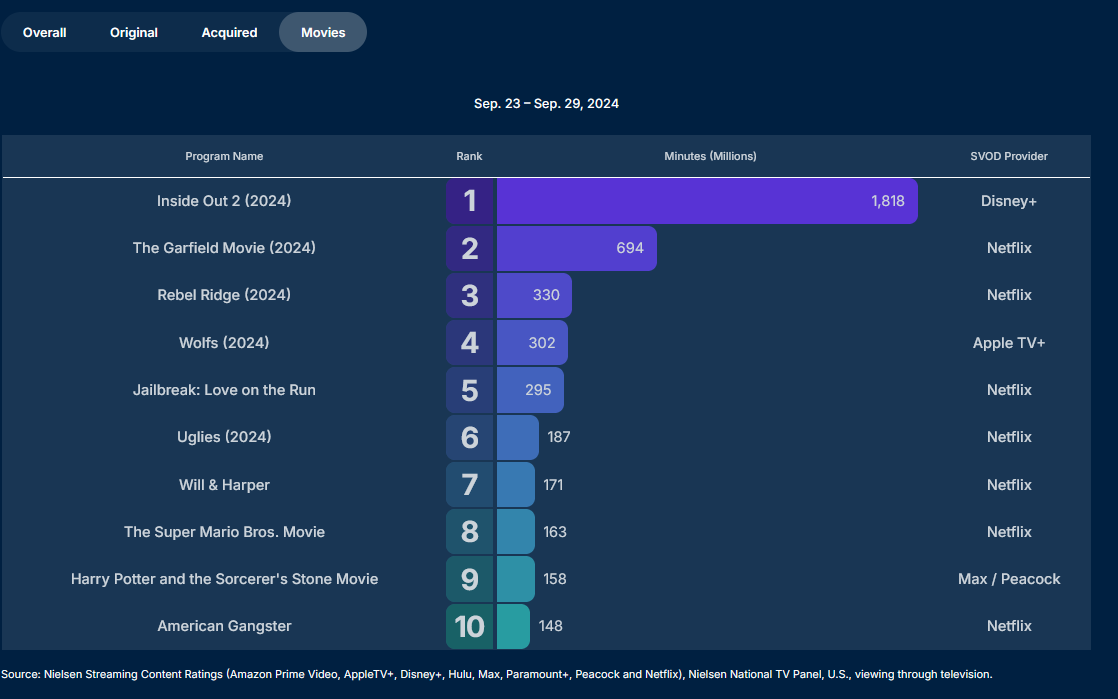Viewport: 1118px width, 699px height.
Task: Click the Max / Peacock provider label
Action: (1008, 579)
